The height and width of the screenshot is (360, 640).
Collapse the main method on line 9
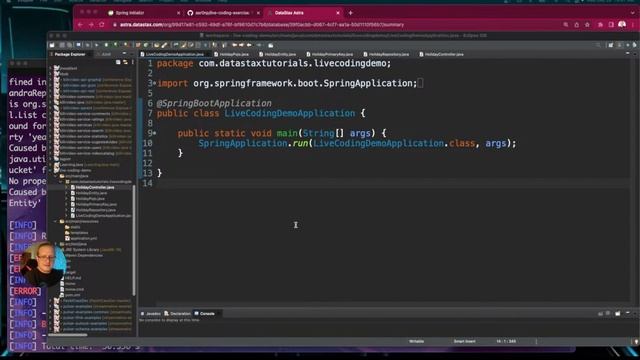click(155, 133)
